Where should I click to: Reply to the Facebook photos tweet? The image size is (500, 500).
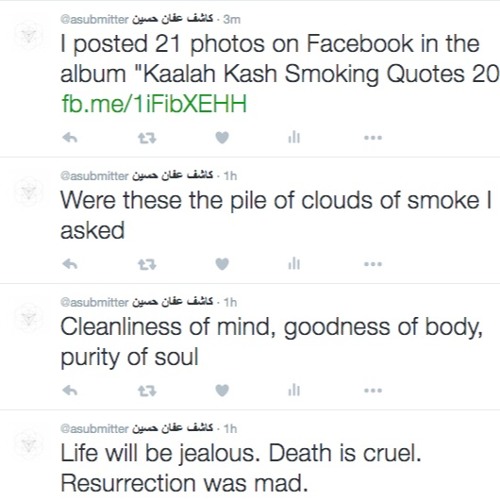point(70,137)
